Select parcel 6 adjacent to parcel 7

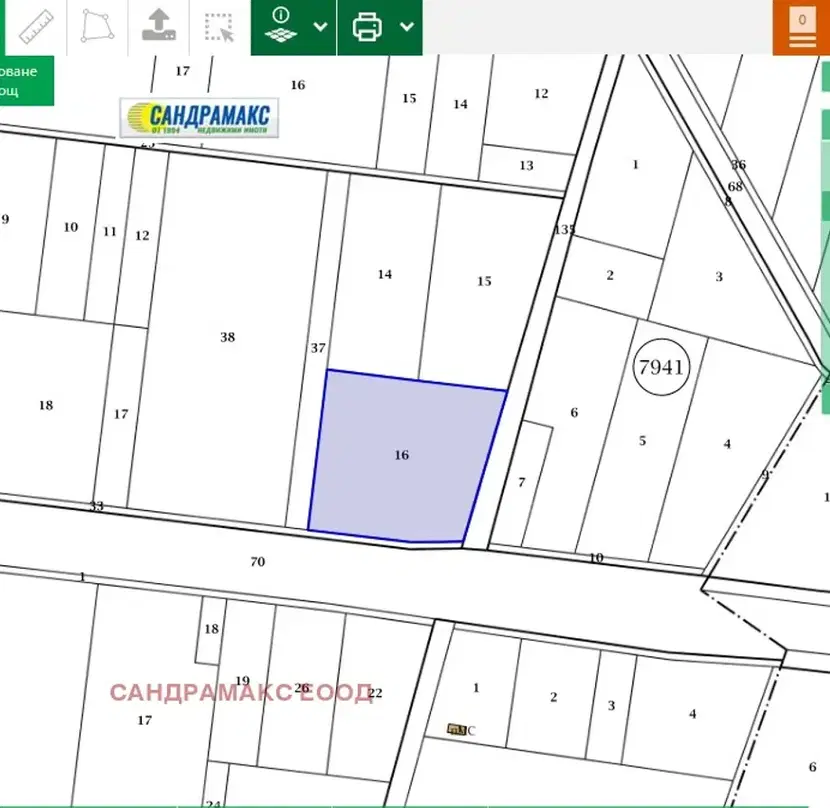click(x=574, y=412)
